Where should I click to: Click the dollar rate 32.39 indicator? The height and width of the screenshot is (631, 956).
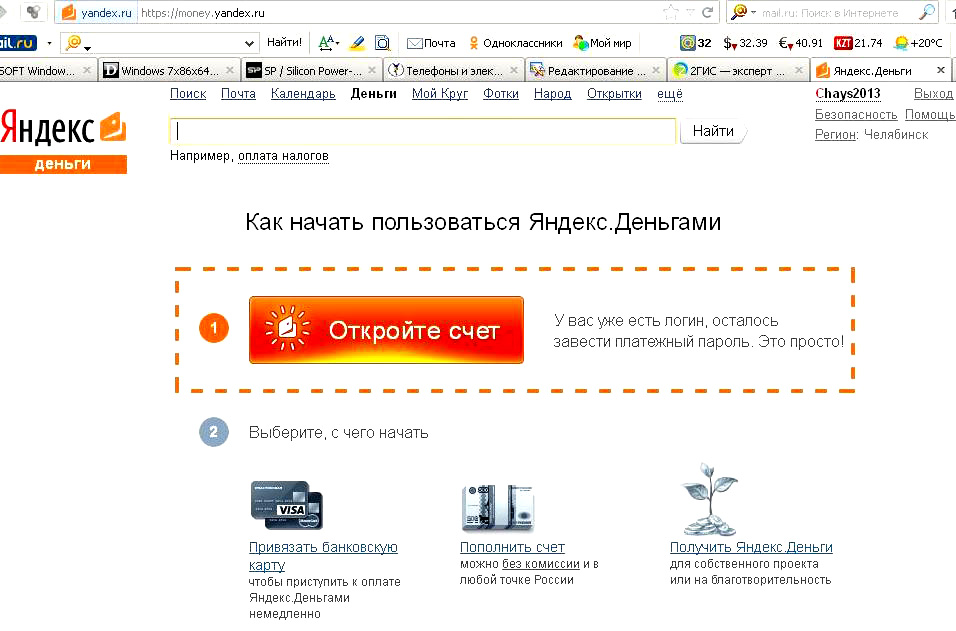coord(745,43)
